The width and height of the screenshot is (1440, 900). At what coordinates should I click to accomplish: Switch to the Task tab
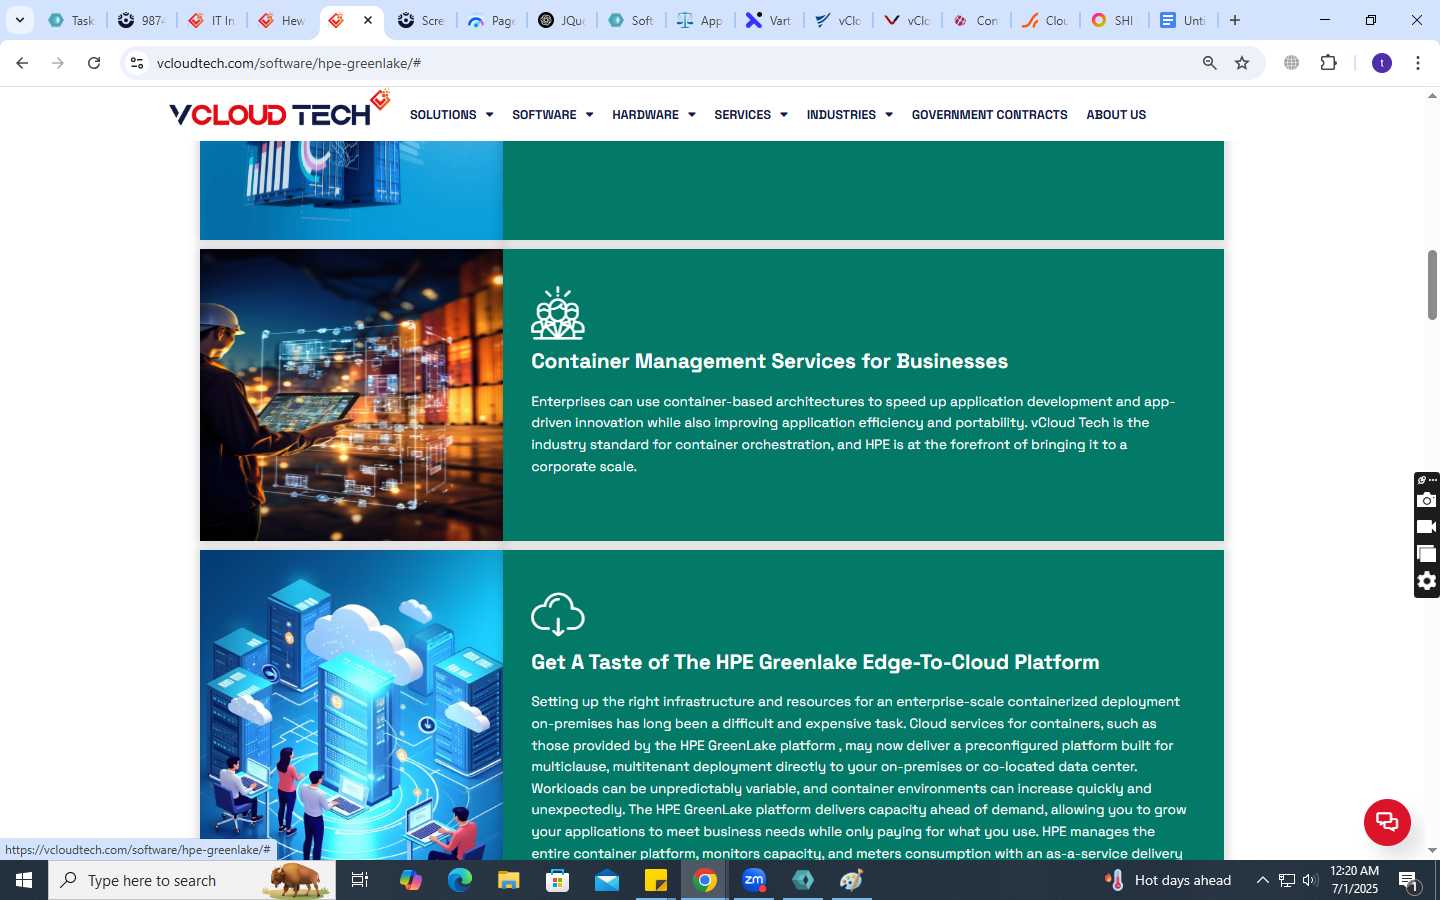point(71,20)
